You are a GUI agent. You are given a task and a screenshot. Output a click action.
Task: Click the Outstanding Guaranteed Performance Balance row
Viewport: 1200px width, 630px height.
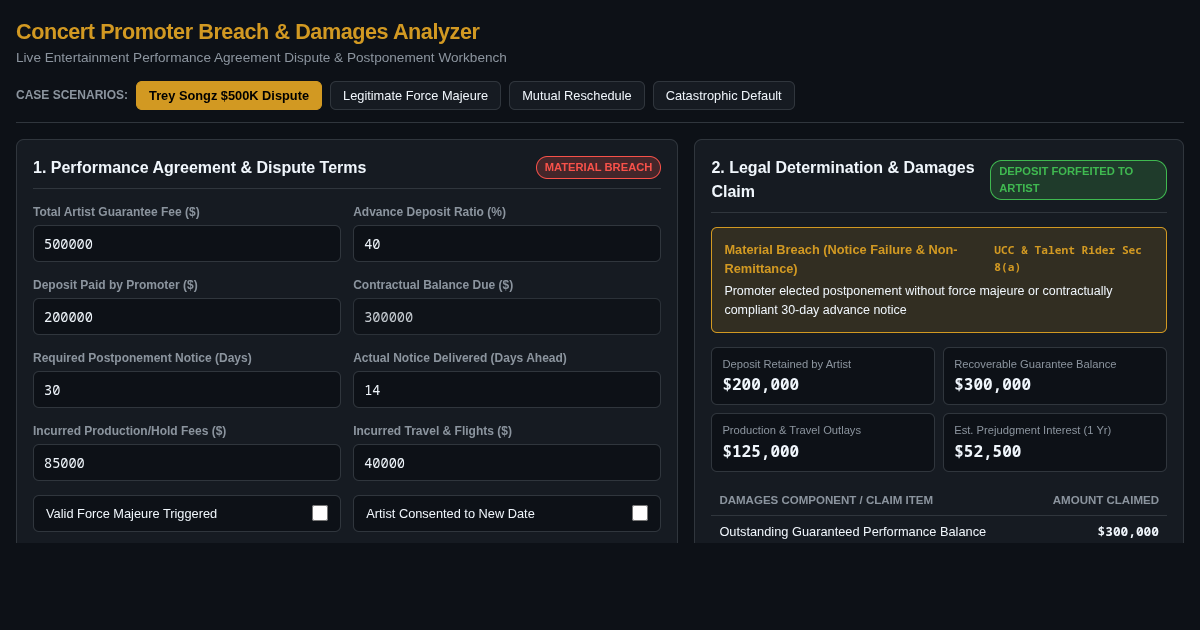coord(939,531)
